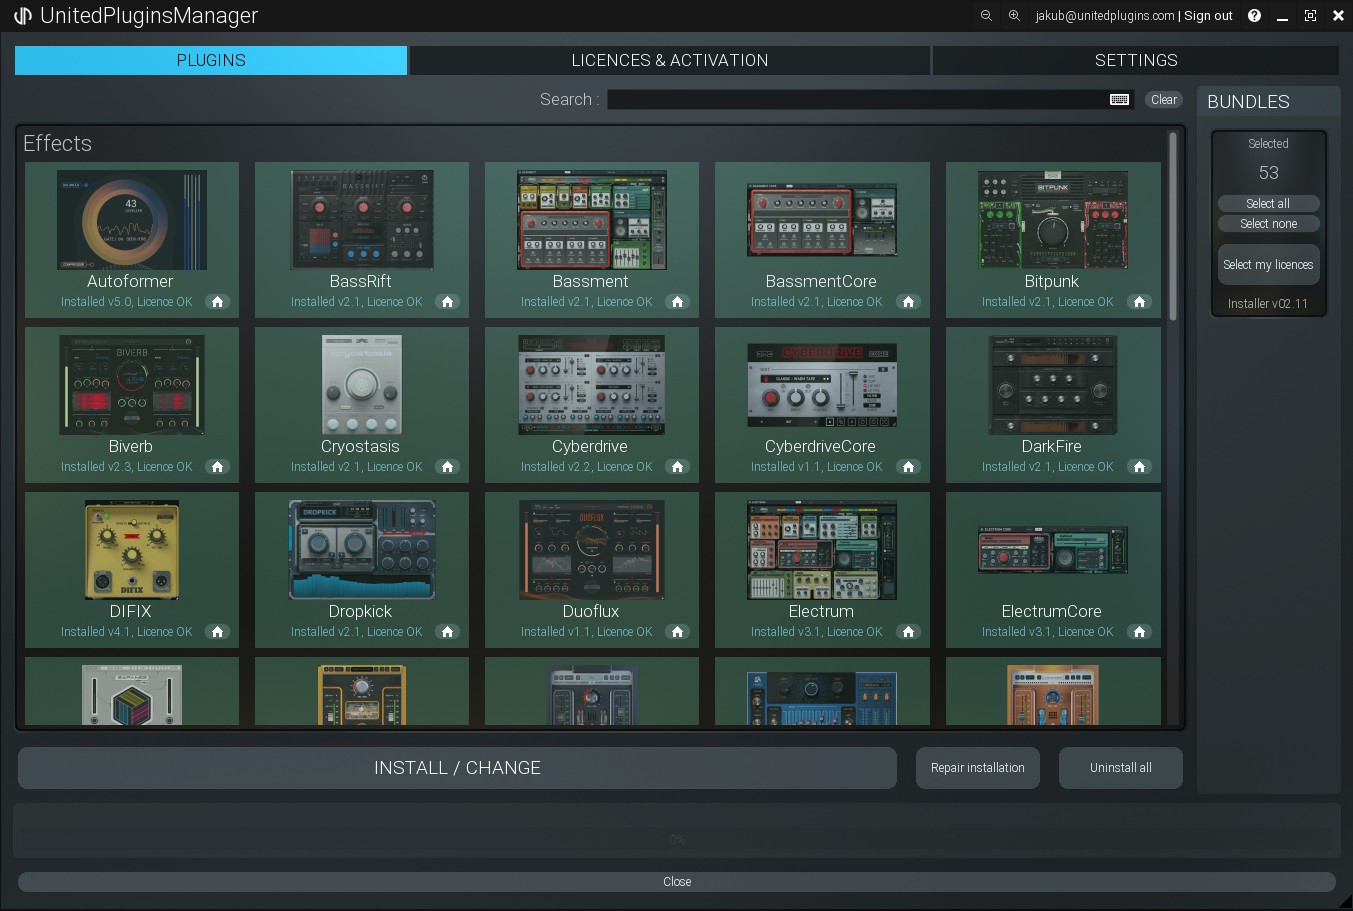
Task: Open the help question mark icon
Action: click(x=1254, y=16)
